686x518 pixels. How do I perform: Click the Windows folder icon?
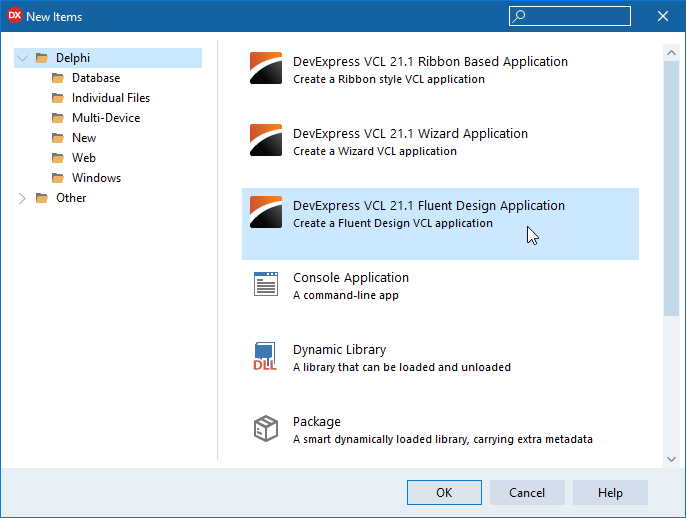click(x=58, y=178)
